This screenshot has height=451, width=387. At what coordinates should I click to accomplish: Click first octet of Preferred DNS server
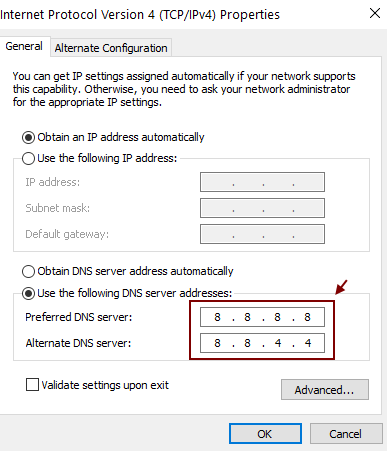(x=217, y=317)
